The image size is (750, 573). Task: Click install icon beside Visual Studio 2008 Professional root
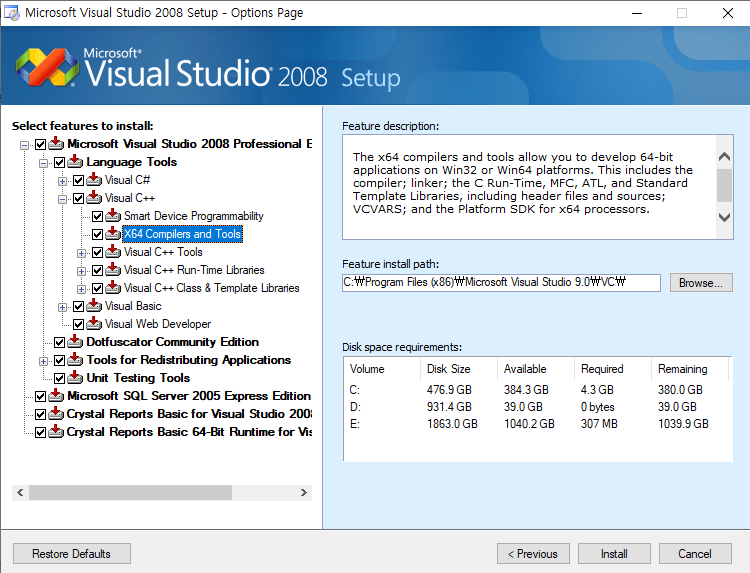pyautogui.click(x=56, y=143)
